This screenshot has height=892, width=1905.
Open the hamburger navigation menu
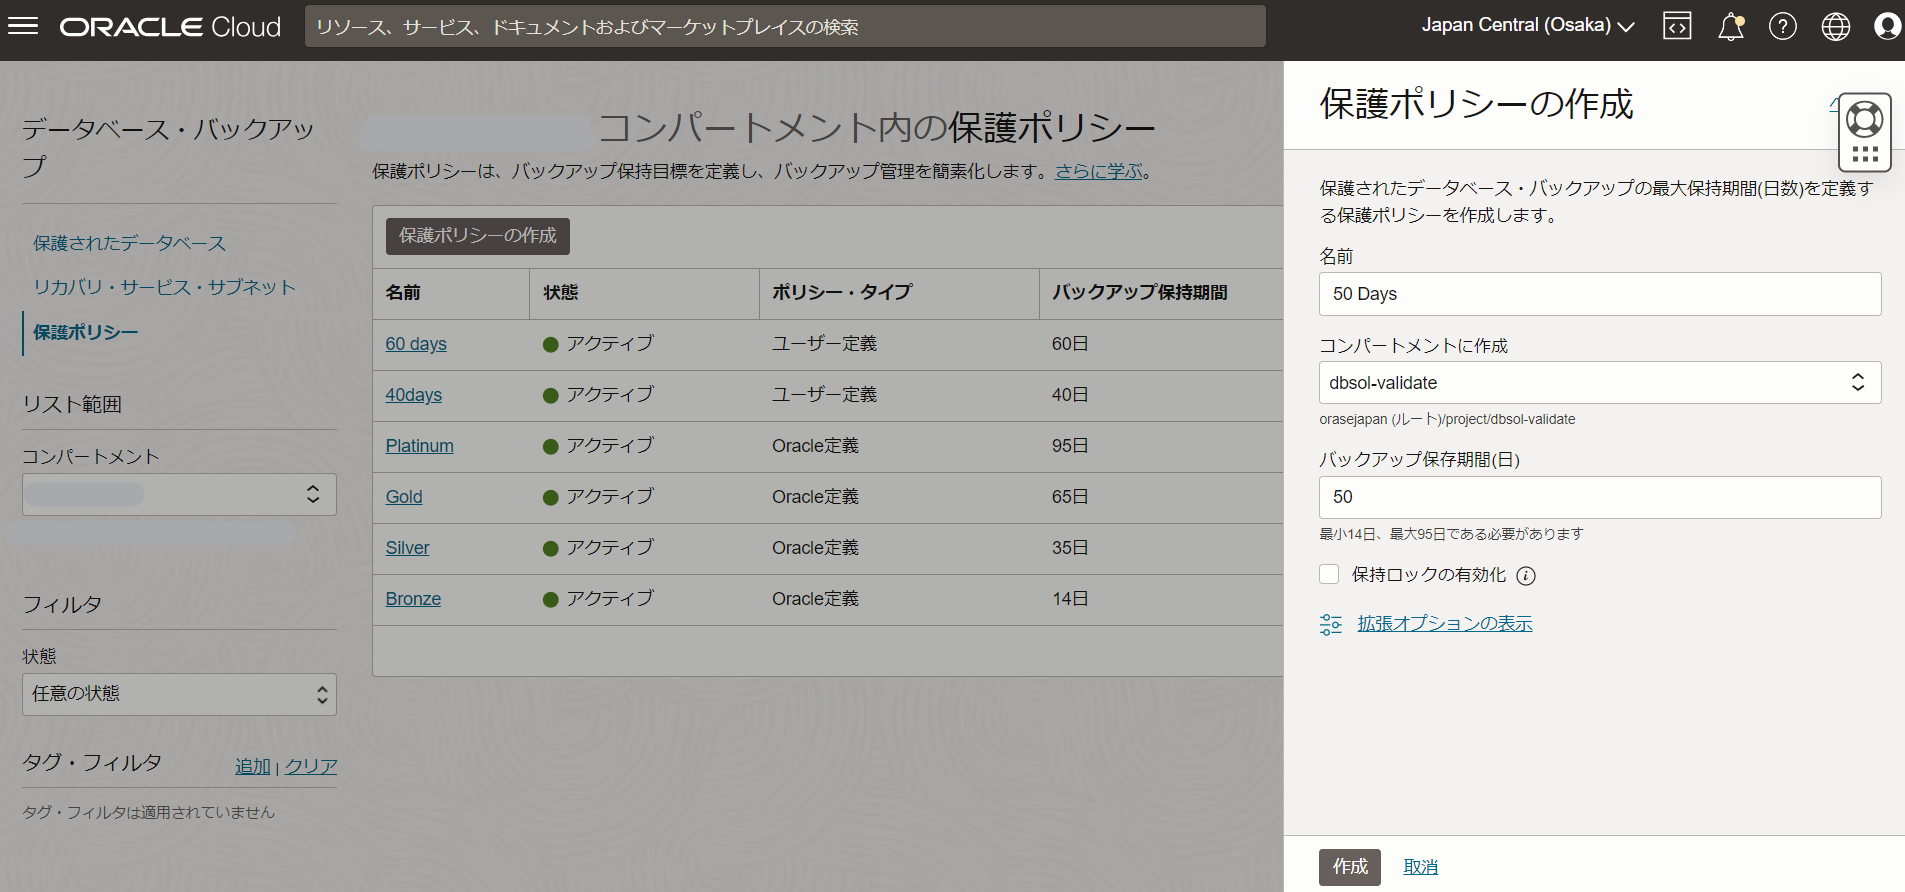point(23,26)
